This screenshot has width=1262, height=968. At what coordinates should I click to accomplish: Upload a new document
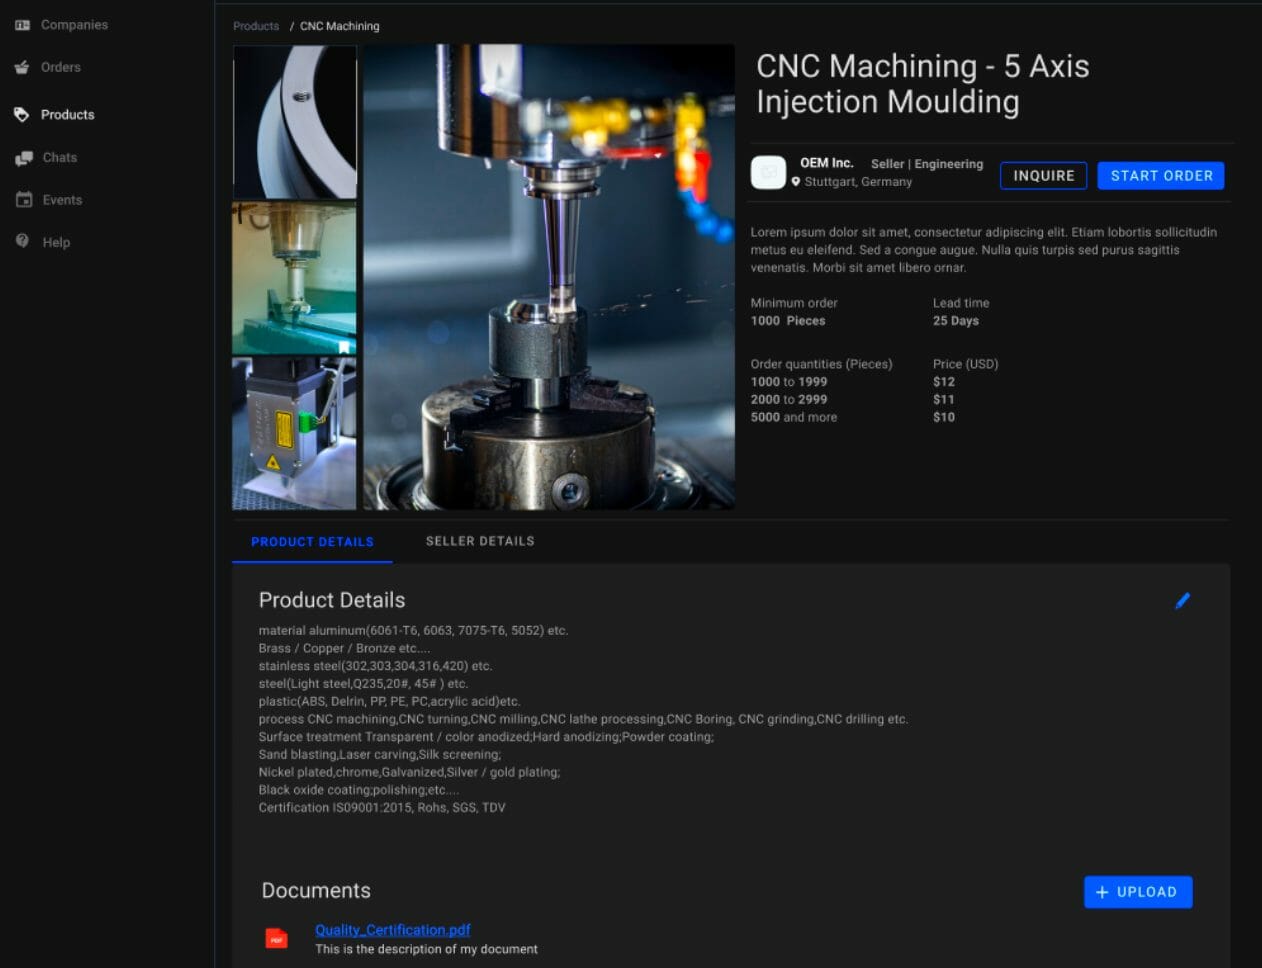(x=1137, y=892)
